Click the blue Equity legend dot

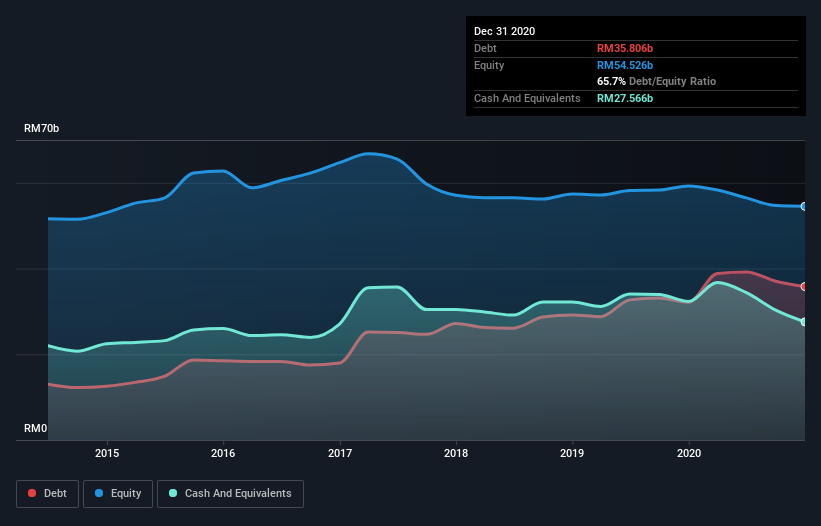(x=99, y=493)
